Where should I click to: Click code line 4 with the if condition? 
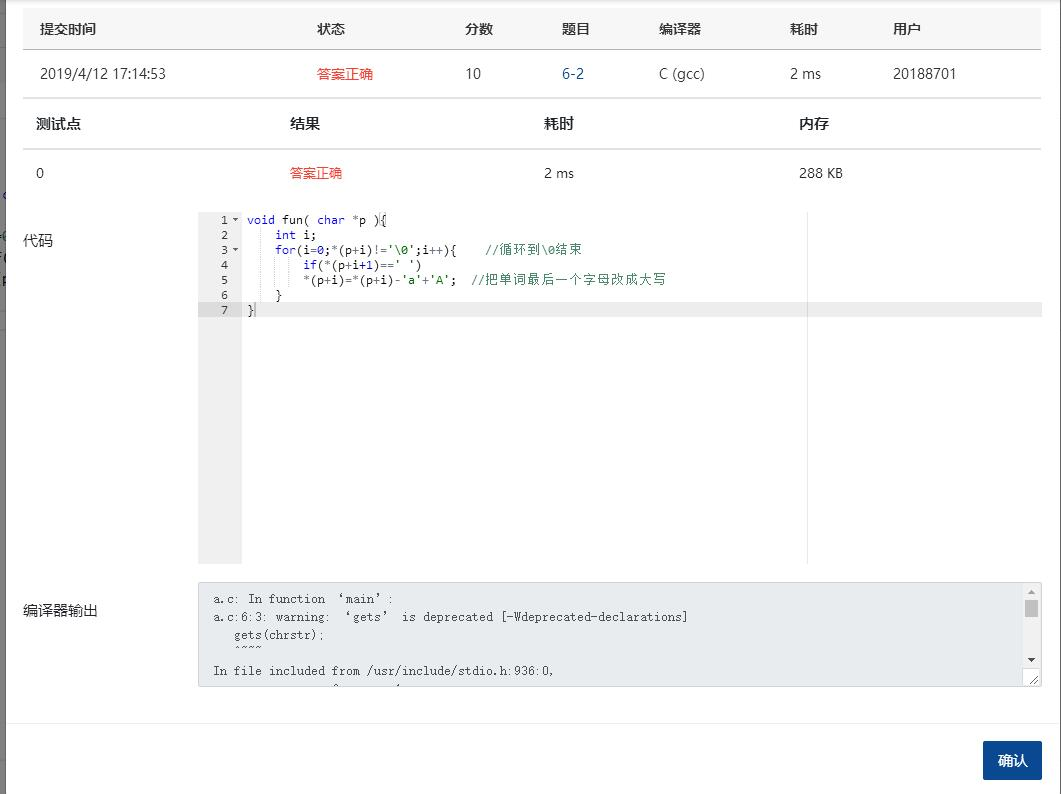click(362, 265)
